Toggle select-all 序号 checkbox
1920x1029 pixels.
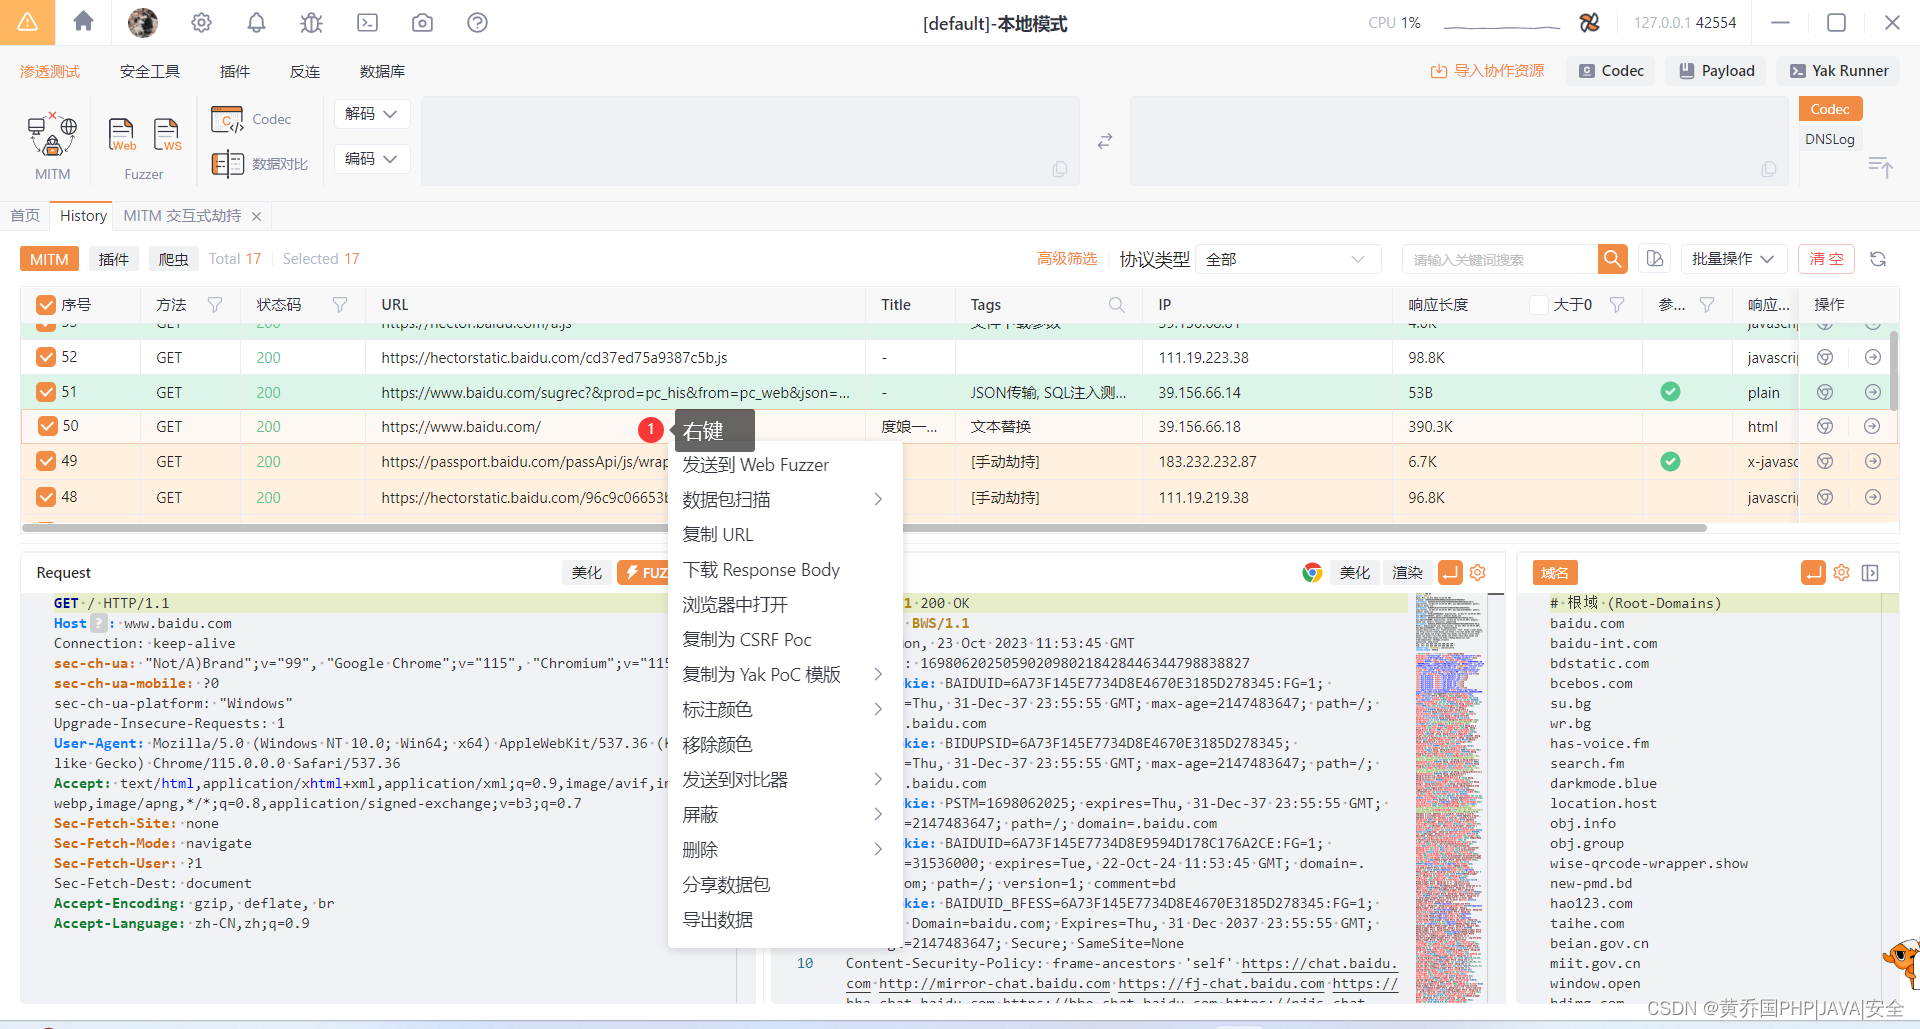click(x=46, y=305)
